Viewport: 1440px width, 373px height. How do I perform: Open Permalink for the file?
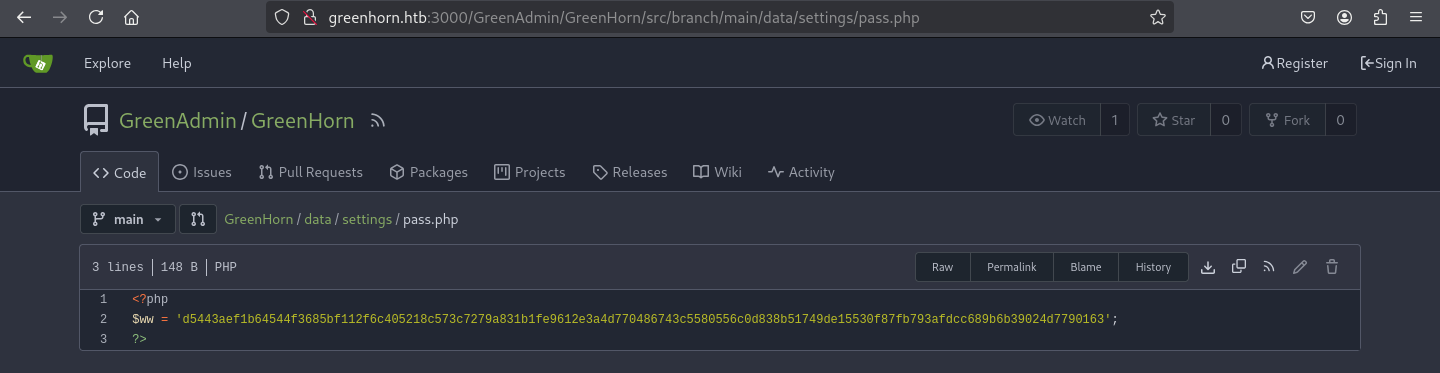pos(1012,267)
